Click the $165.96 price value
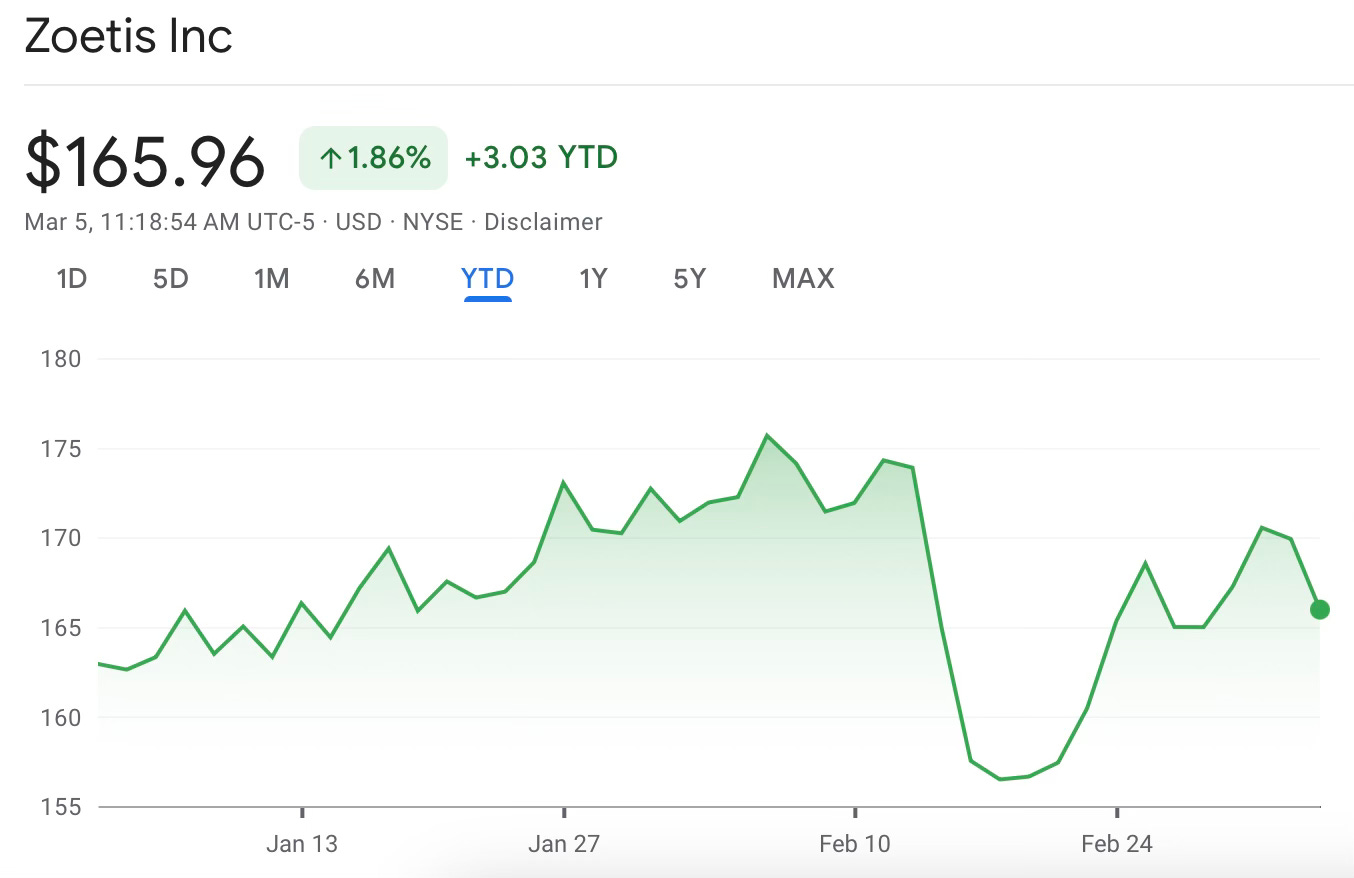Screen dimensions: 1354x878 pyautogui.click(x=145, y=161)
